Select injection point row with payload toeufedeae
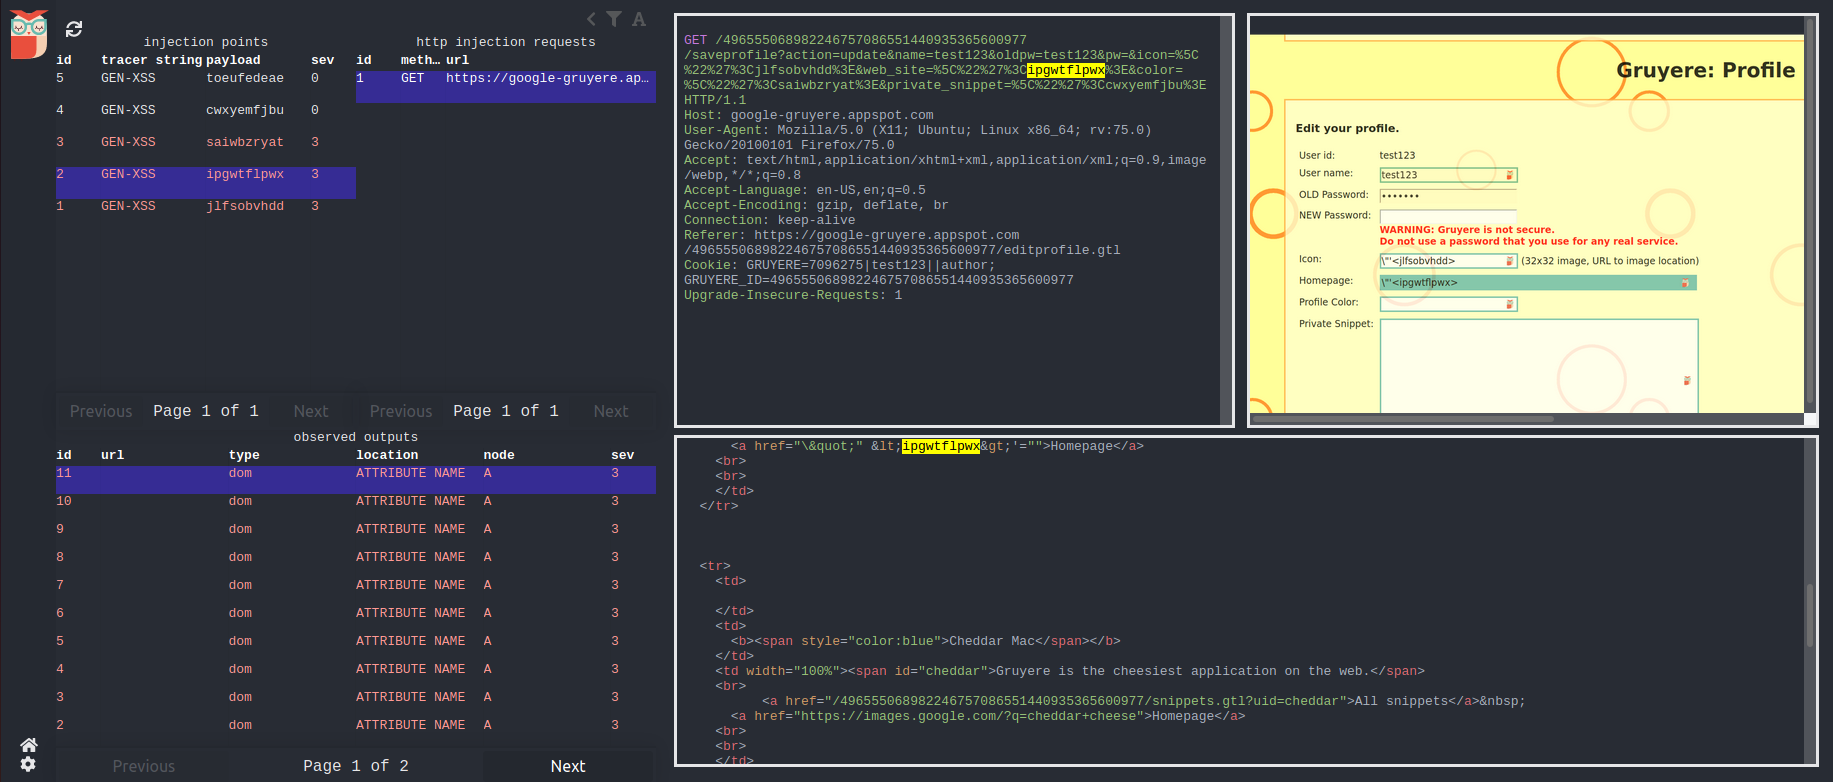This screenshot has width=1833, height=782. (x=206, y=87)
